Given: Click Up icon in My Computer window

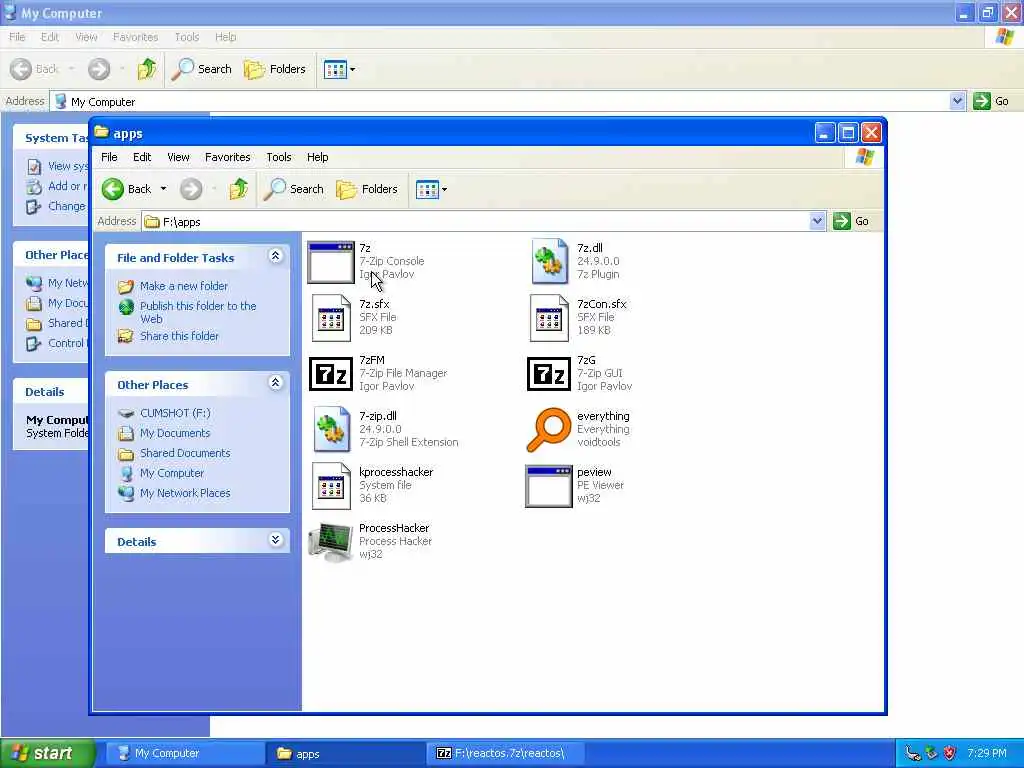Looking at the screenshot, I should click(146, 69).
